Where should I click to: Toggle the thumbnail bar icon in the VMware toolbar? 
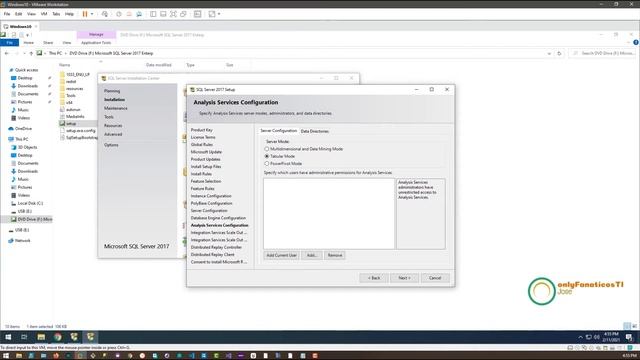(163, 14)
